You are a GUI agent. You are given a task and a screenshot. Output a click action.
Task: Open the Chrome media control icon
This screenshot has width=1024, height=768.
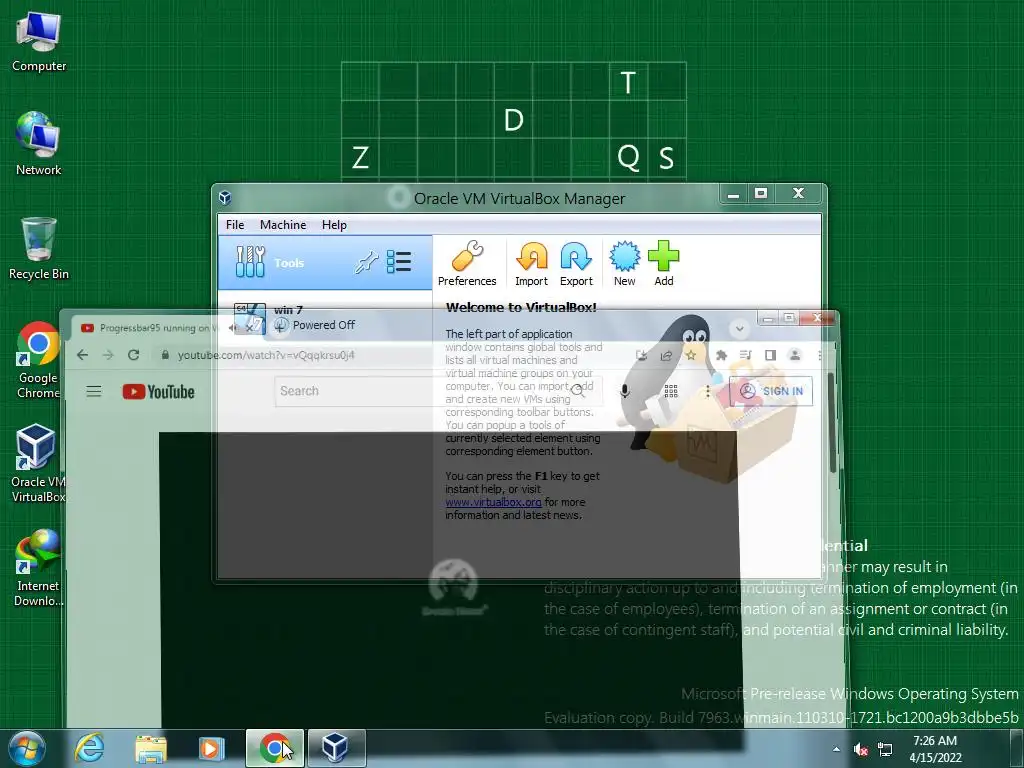[x=746, y=355]
